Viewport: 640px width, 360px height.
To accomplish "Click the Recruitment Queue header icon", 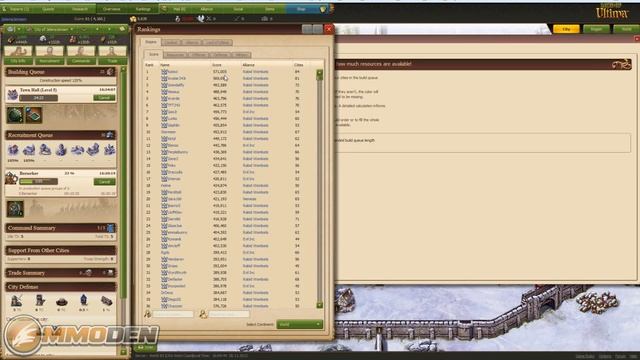I will [x=110, y=135].
